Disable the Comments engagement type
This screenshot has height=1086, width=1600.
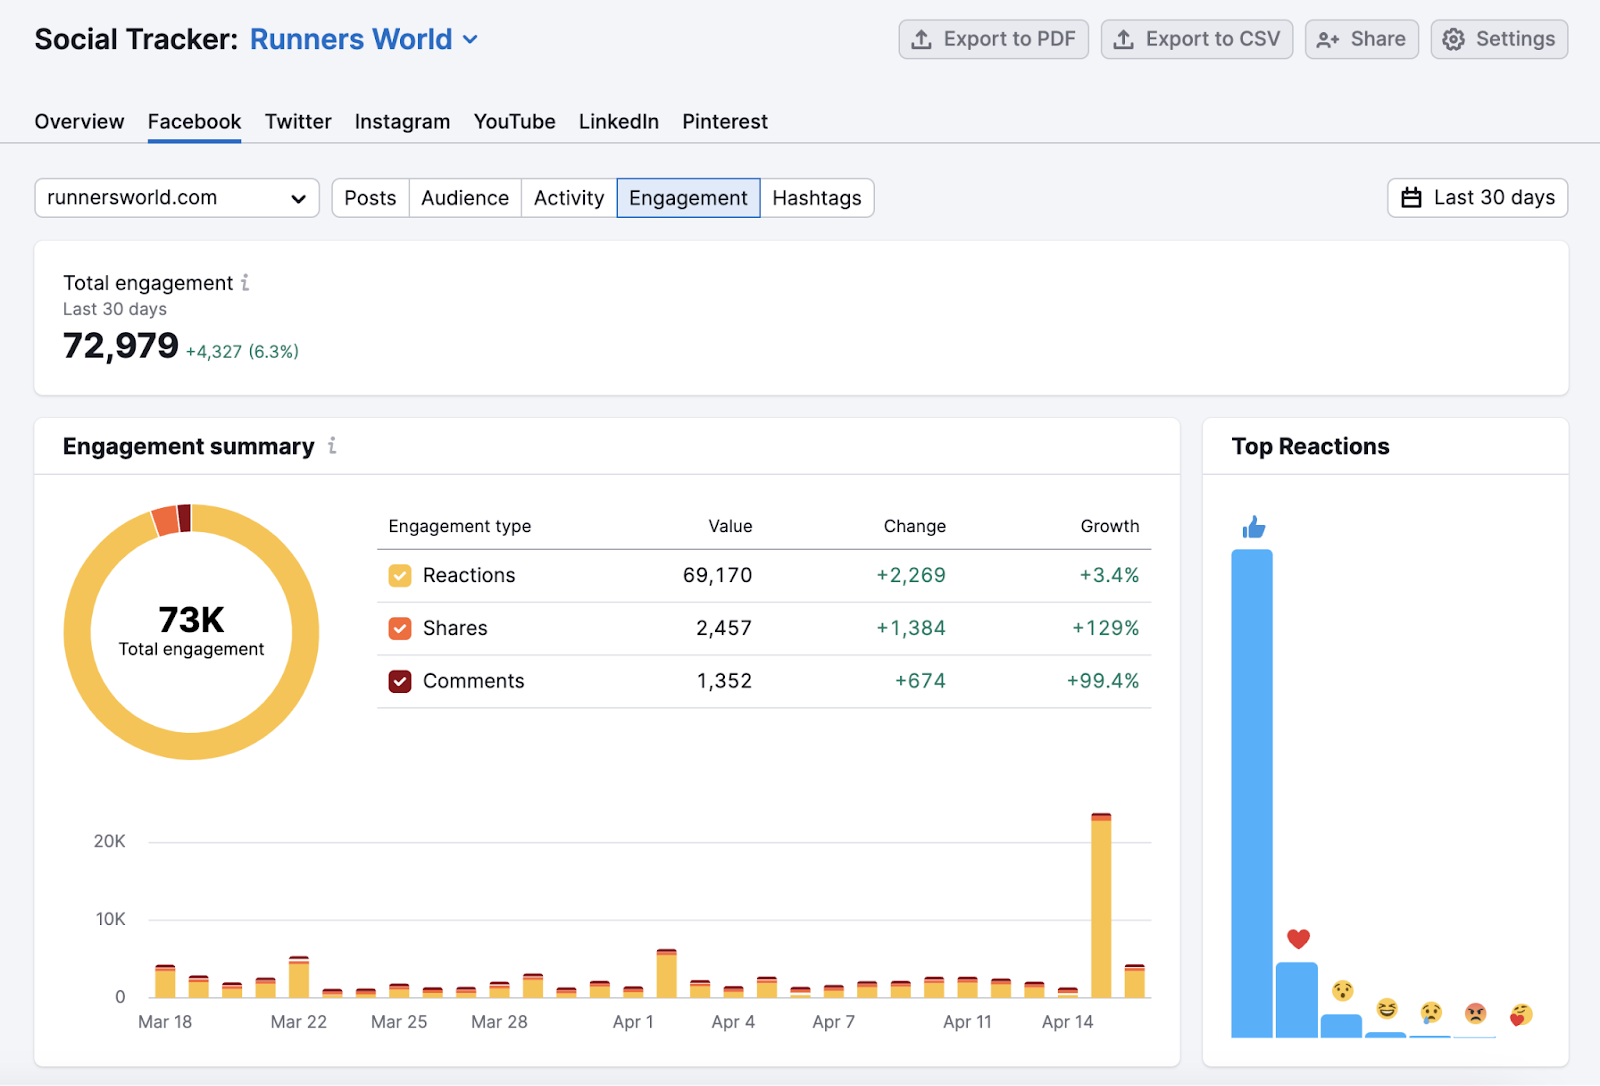[399, 681]
